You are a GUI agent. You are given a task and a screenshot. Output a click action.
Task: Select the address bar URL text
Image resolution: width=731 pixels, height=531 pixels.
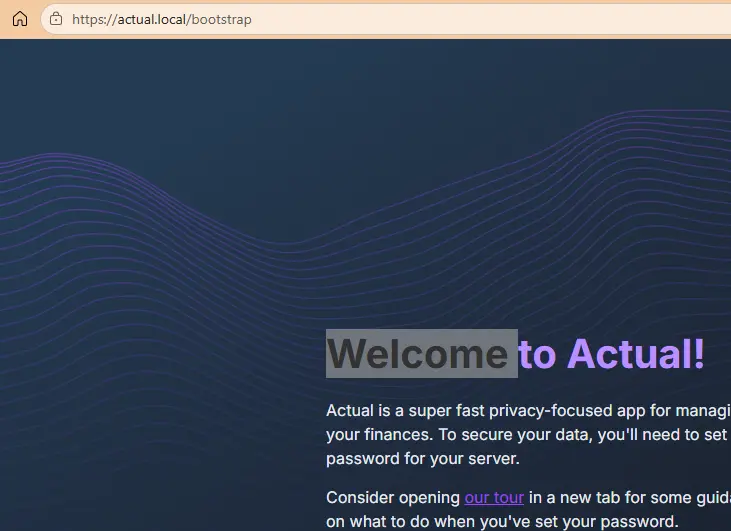[x=162, y=20]
